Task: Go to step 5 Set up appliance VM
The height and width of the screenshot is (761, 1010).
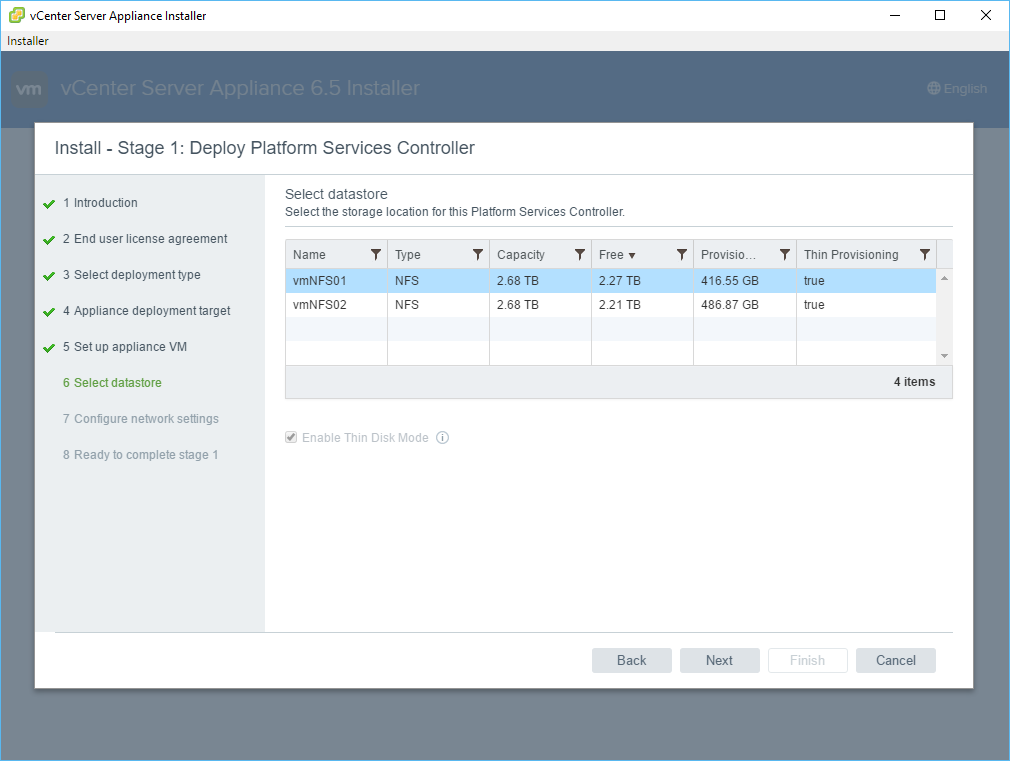Action: pyautogui.click(x=130, y=347)
